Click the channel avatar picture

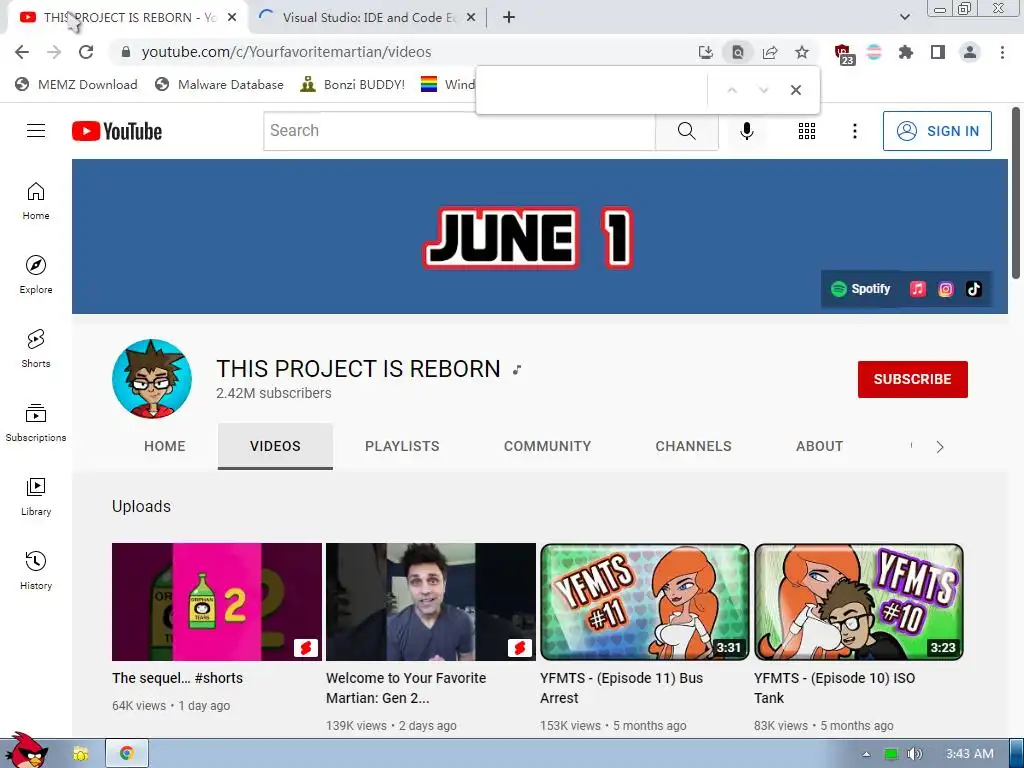click(x=152, y=379)
